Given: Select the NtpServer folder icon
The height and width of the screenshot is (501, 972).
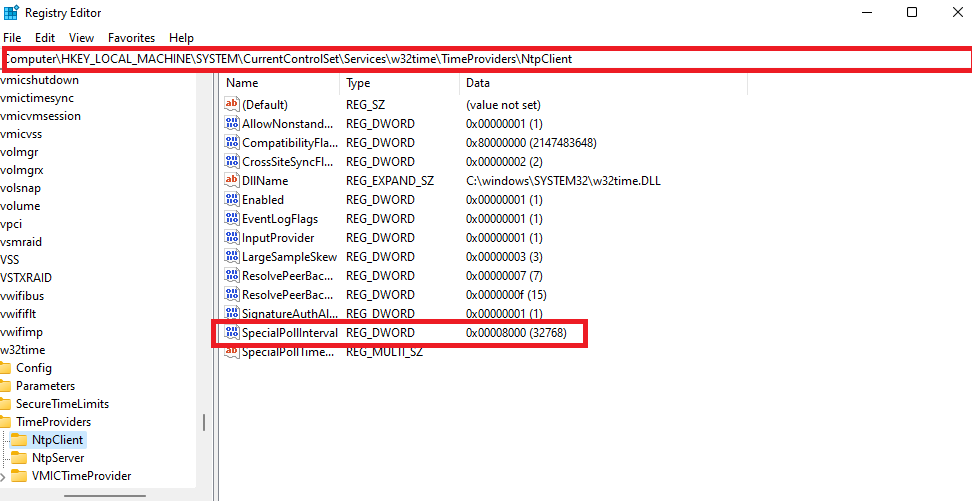Looking at the screenshot, I should 19,458.
